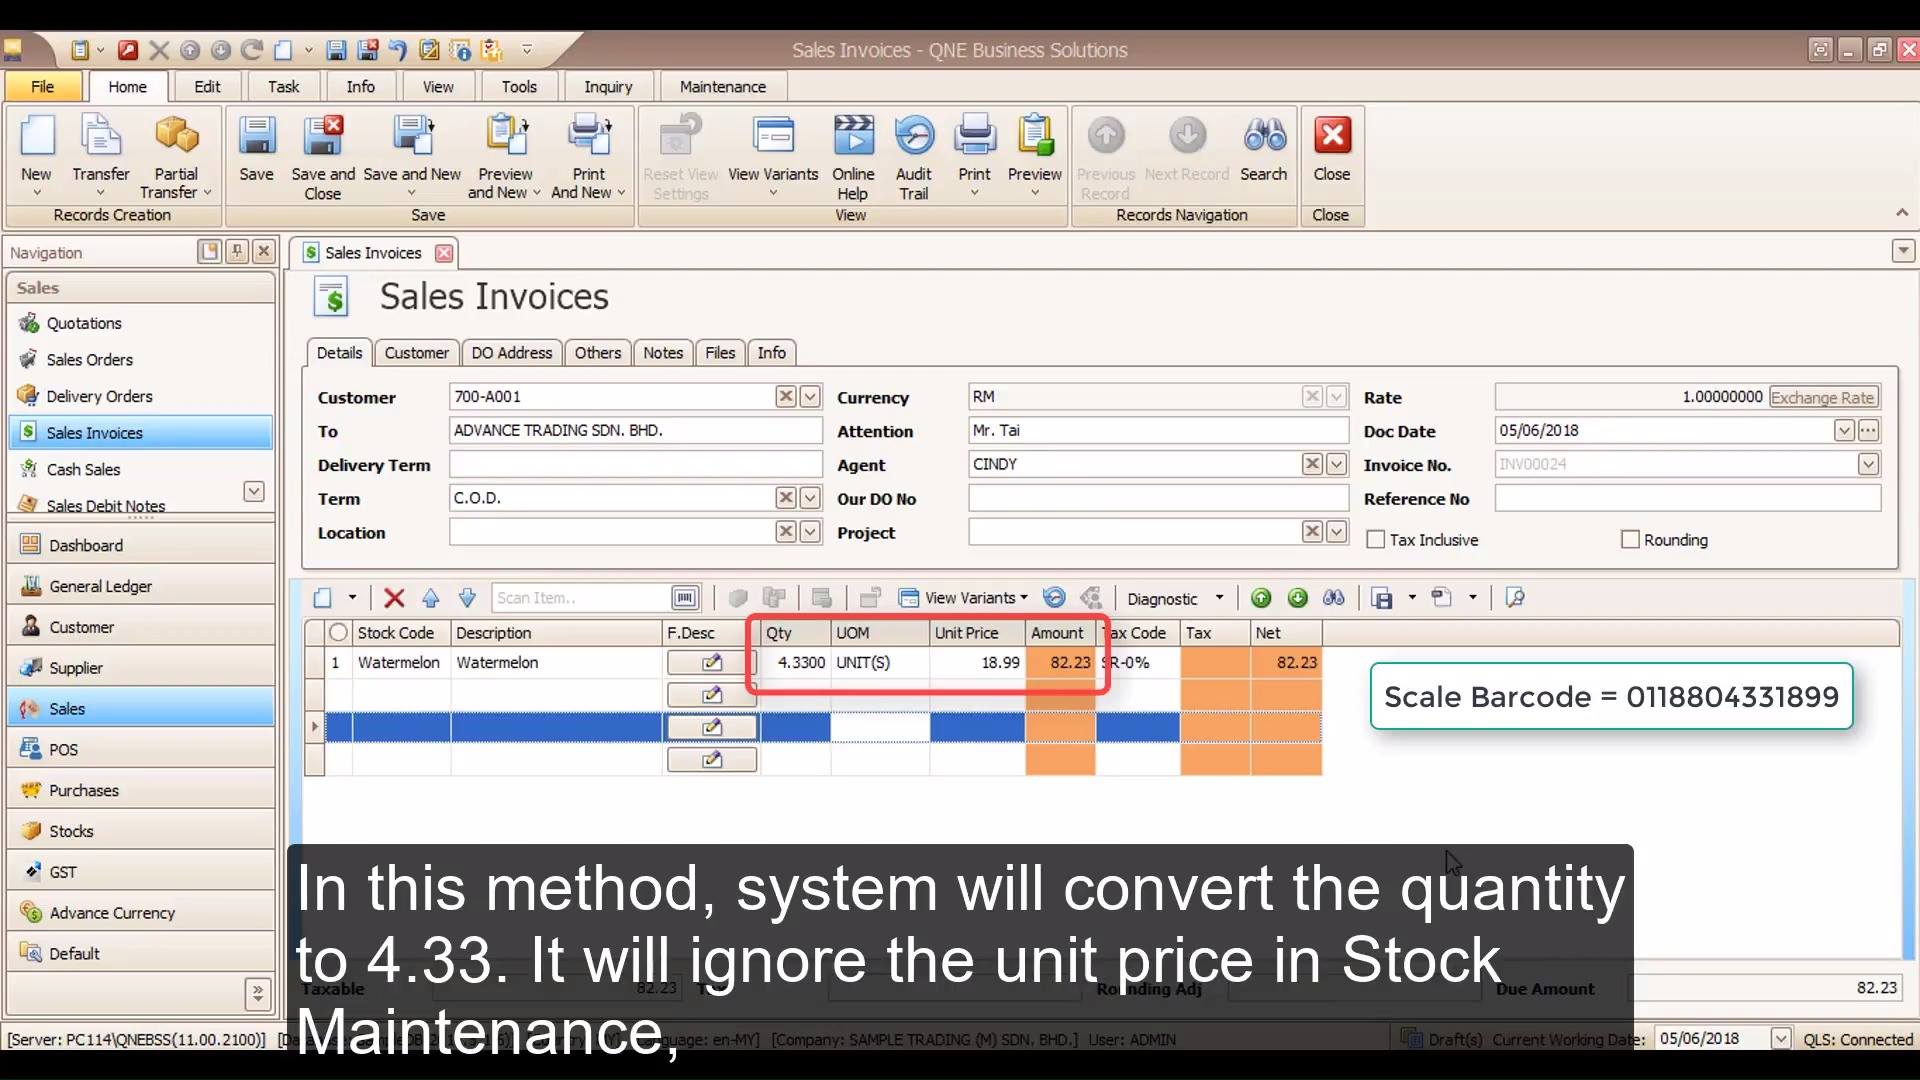Toggle the Tax Inclusive checkbox
The height and width of the screenshot is (1080, 1920).
[x=1376, y=540]
